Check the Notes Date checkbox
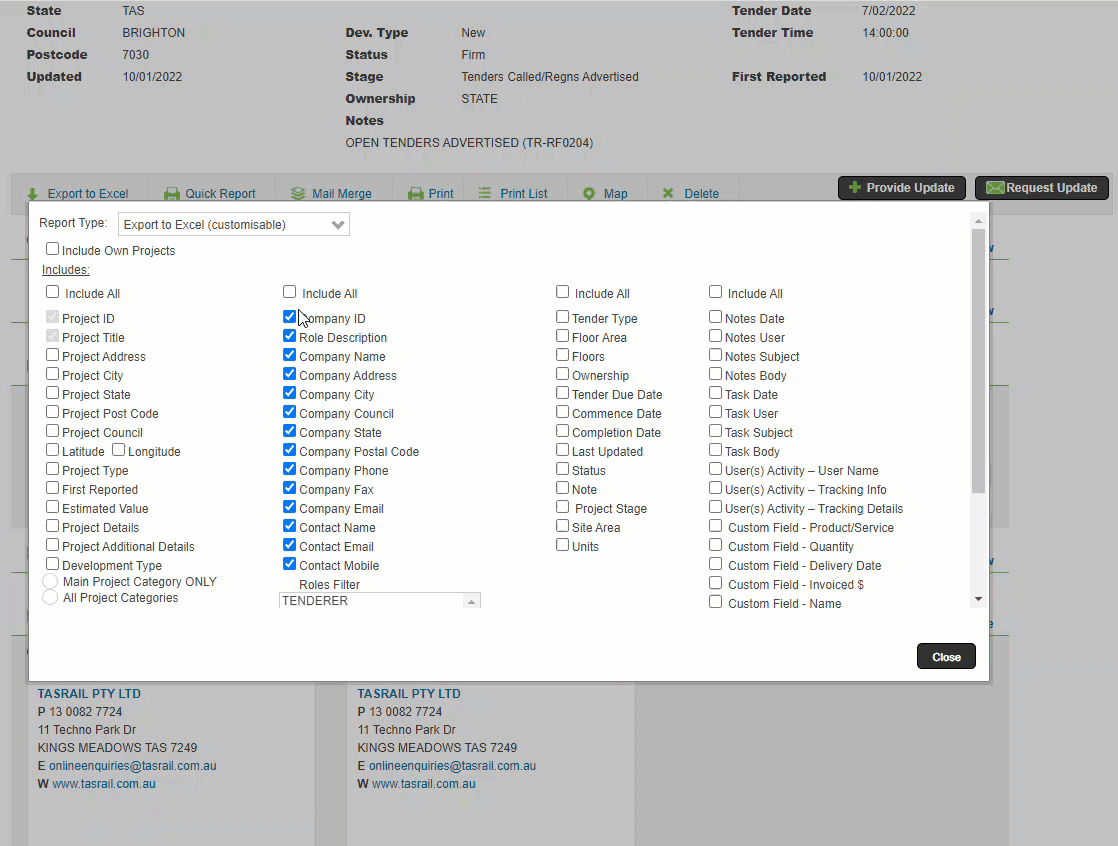Screen dimensions: 1118x846 tap(715, 316)
